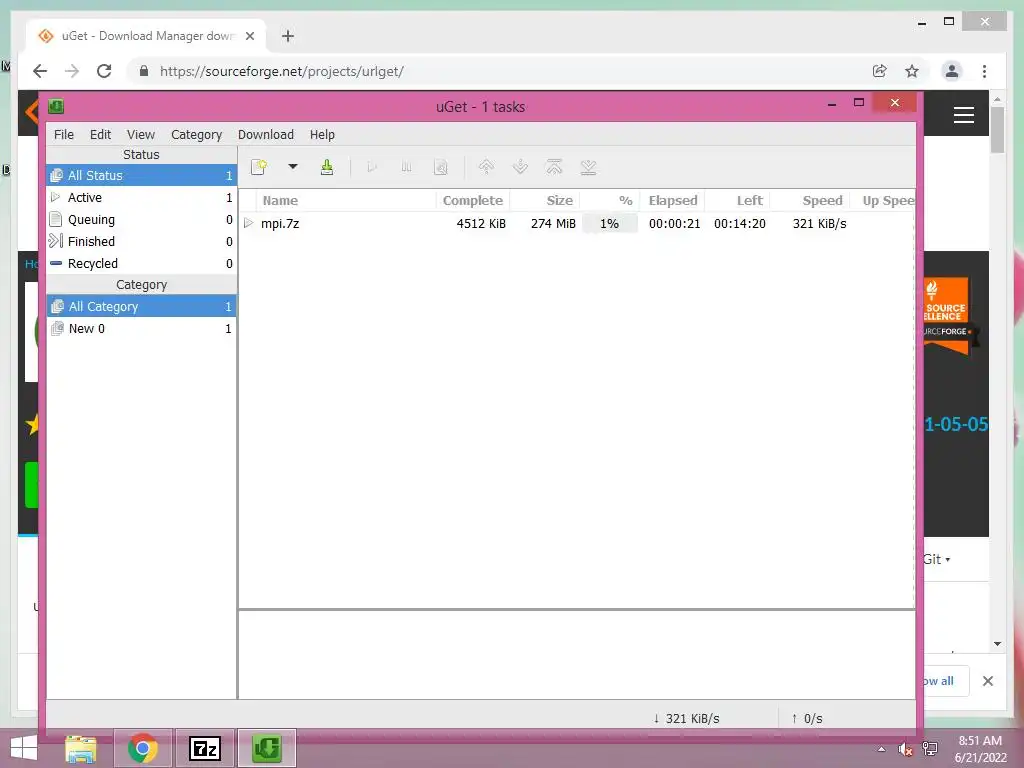Viewport: 1024px width, 768px height.
Task: Click the 1% progress bar of mpi.7z
Action: point(610,223)
